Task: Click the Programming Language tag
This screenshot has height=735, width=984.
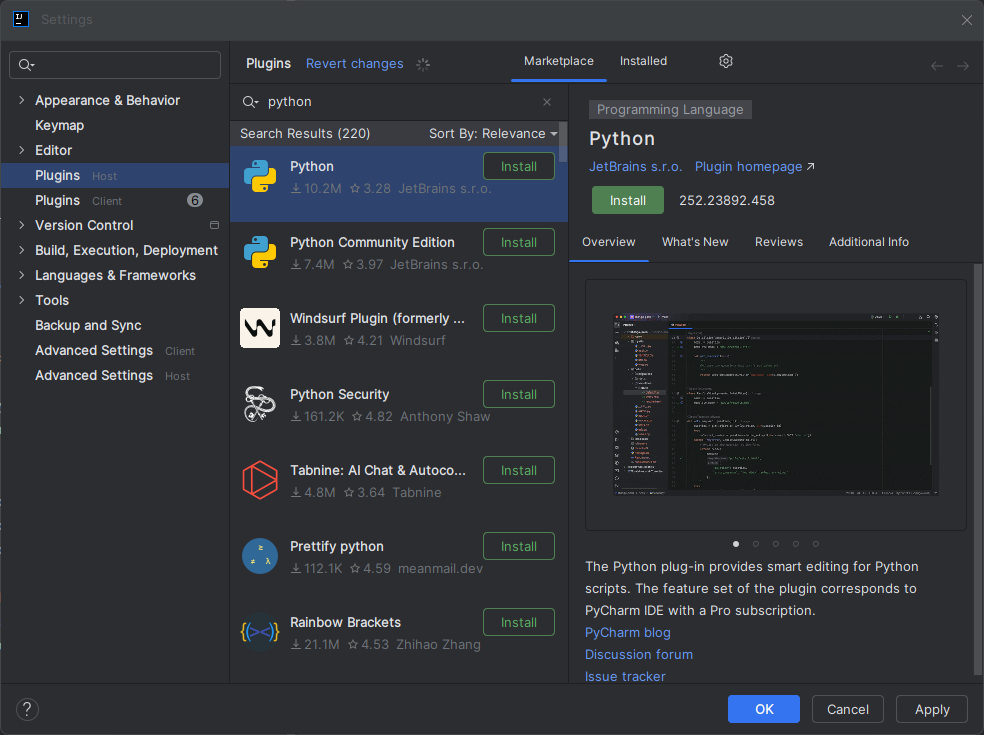Action: [x=670, y=109]
